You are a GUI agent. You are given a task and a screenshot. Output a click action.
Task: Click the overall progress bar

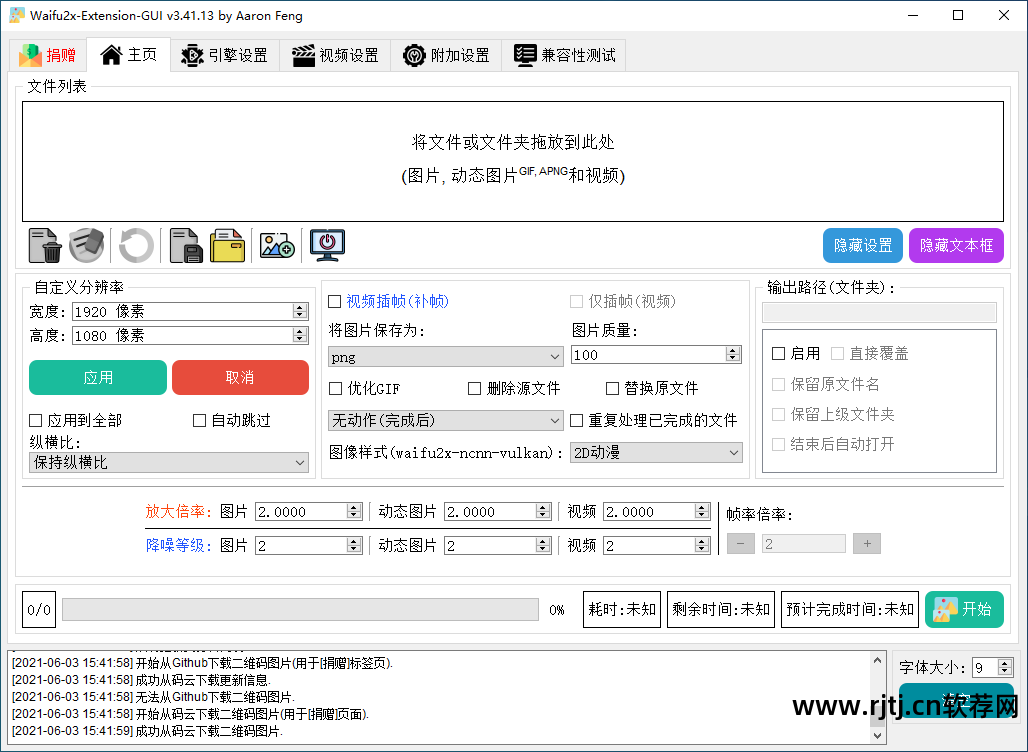click(x=300, y=609)
